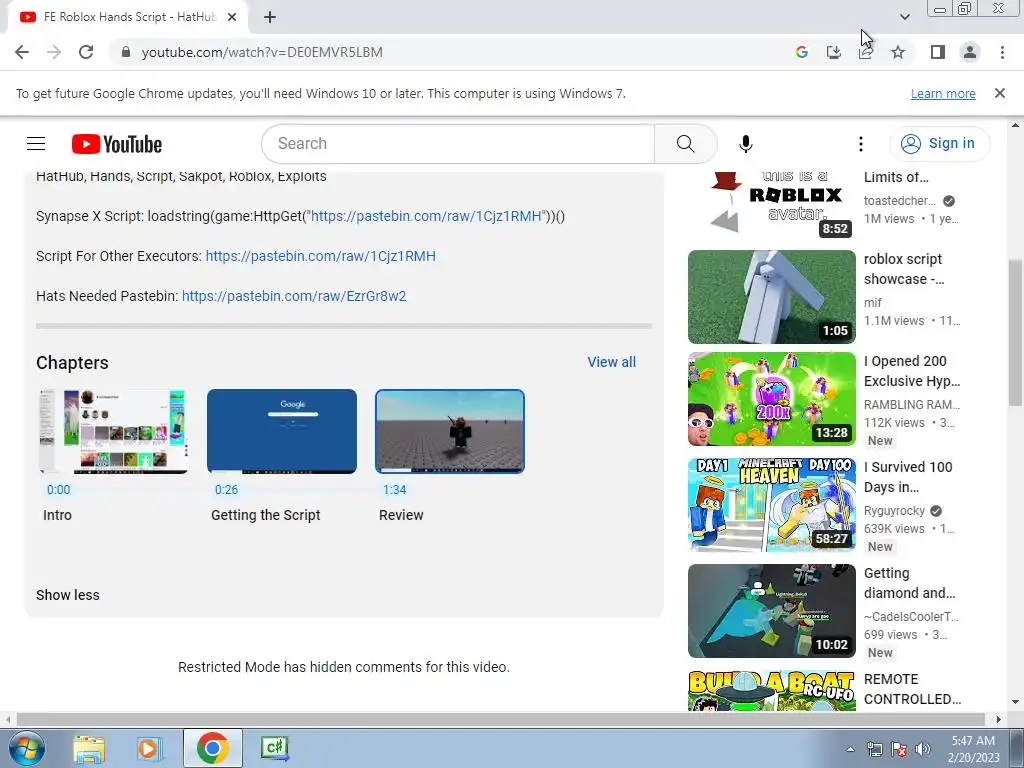Switch to Chrome taskbar icon
Screen dimensions: 1024x768
click(212, 748)
